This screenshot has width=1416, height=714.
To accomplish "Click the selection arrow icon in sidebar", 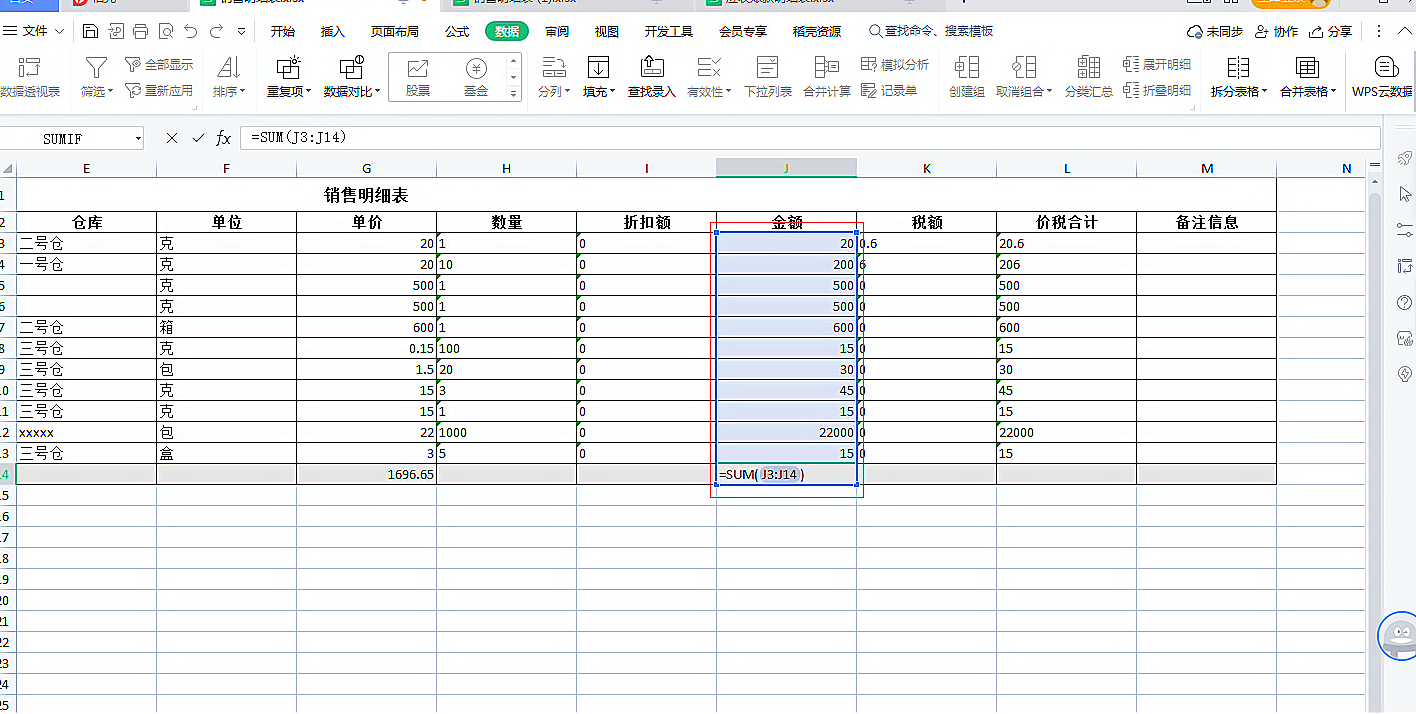I will coord(1404,193).
